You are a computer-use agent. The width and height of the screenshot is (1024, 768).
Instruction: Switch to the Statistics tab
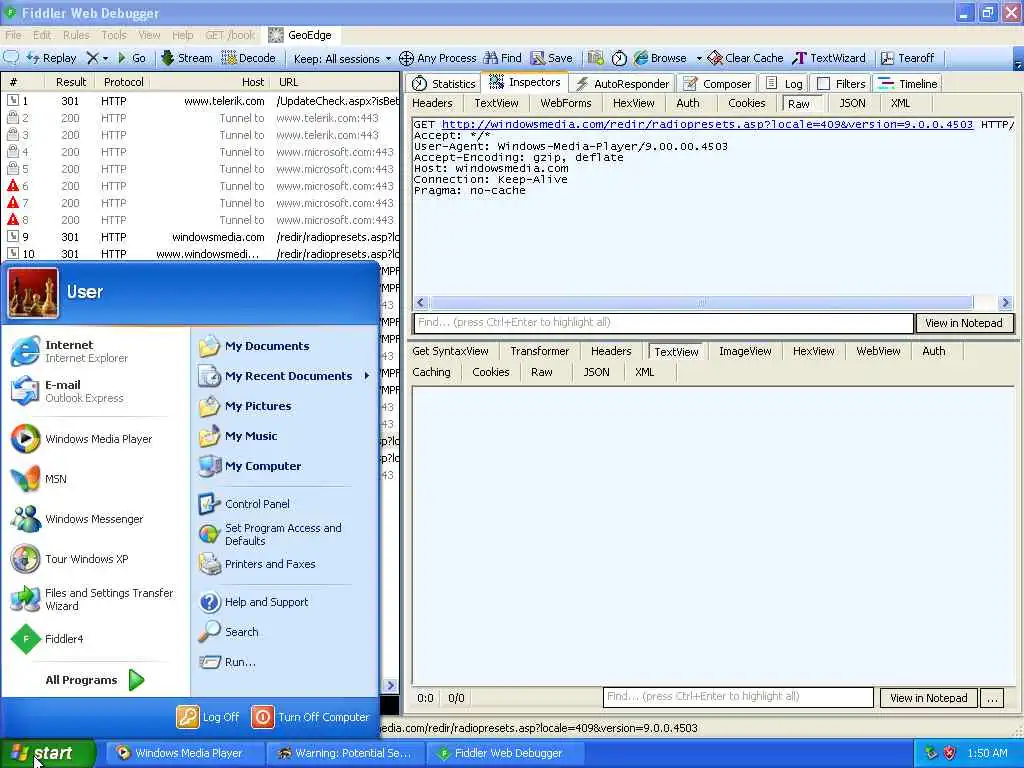444,84
